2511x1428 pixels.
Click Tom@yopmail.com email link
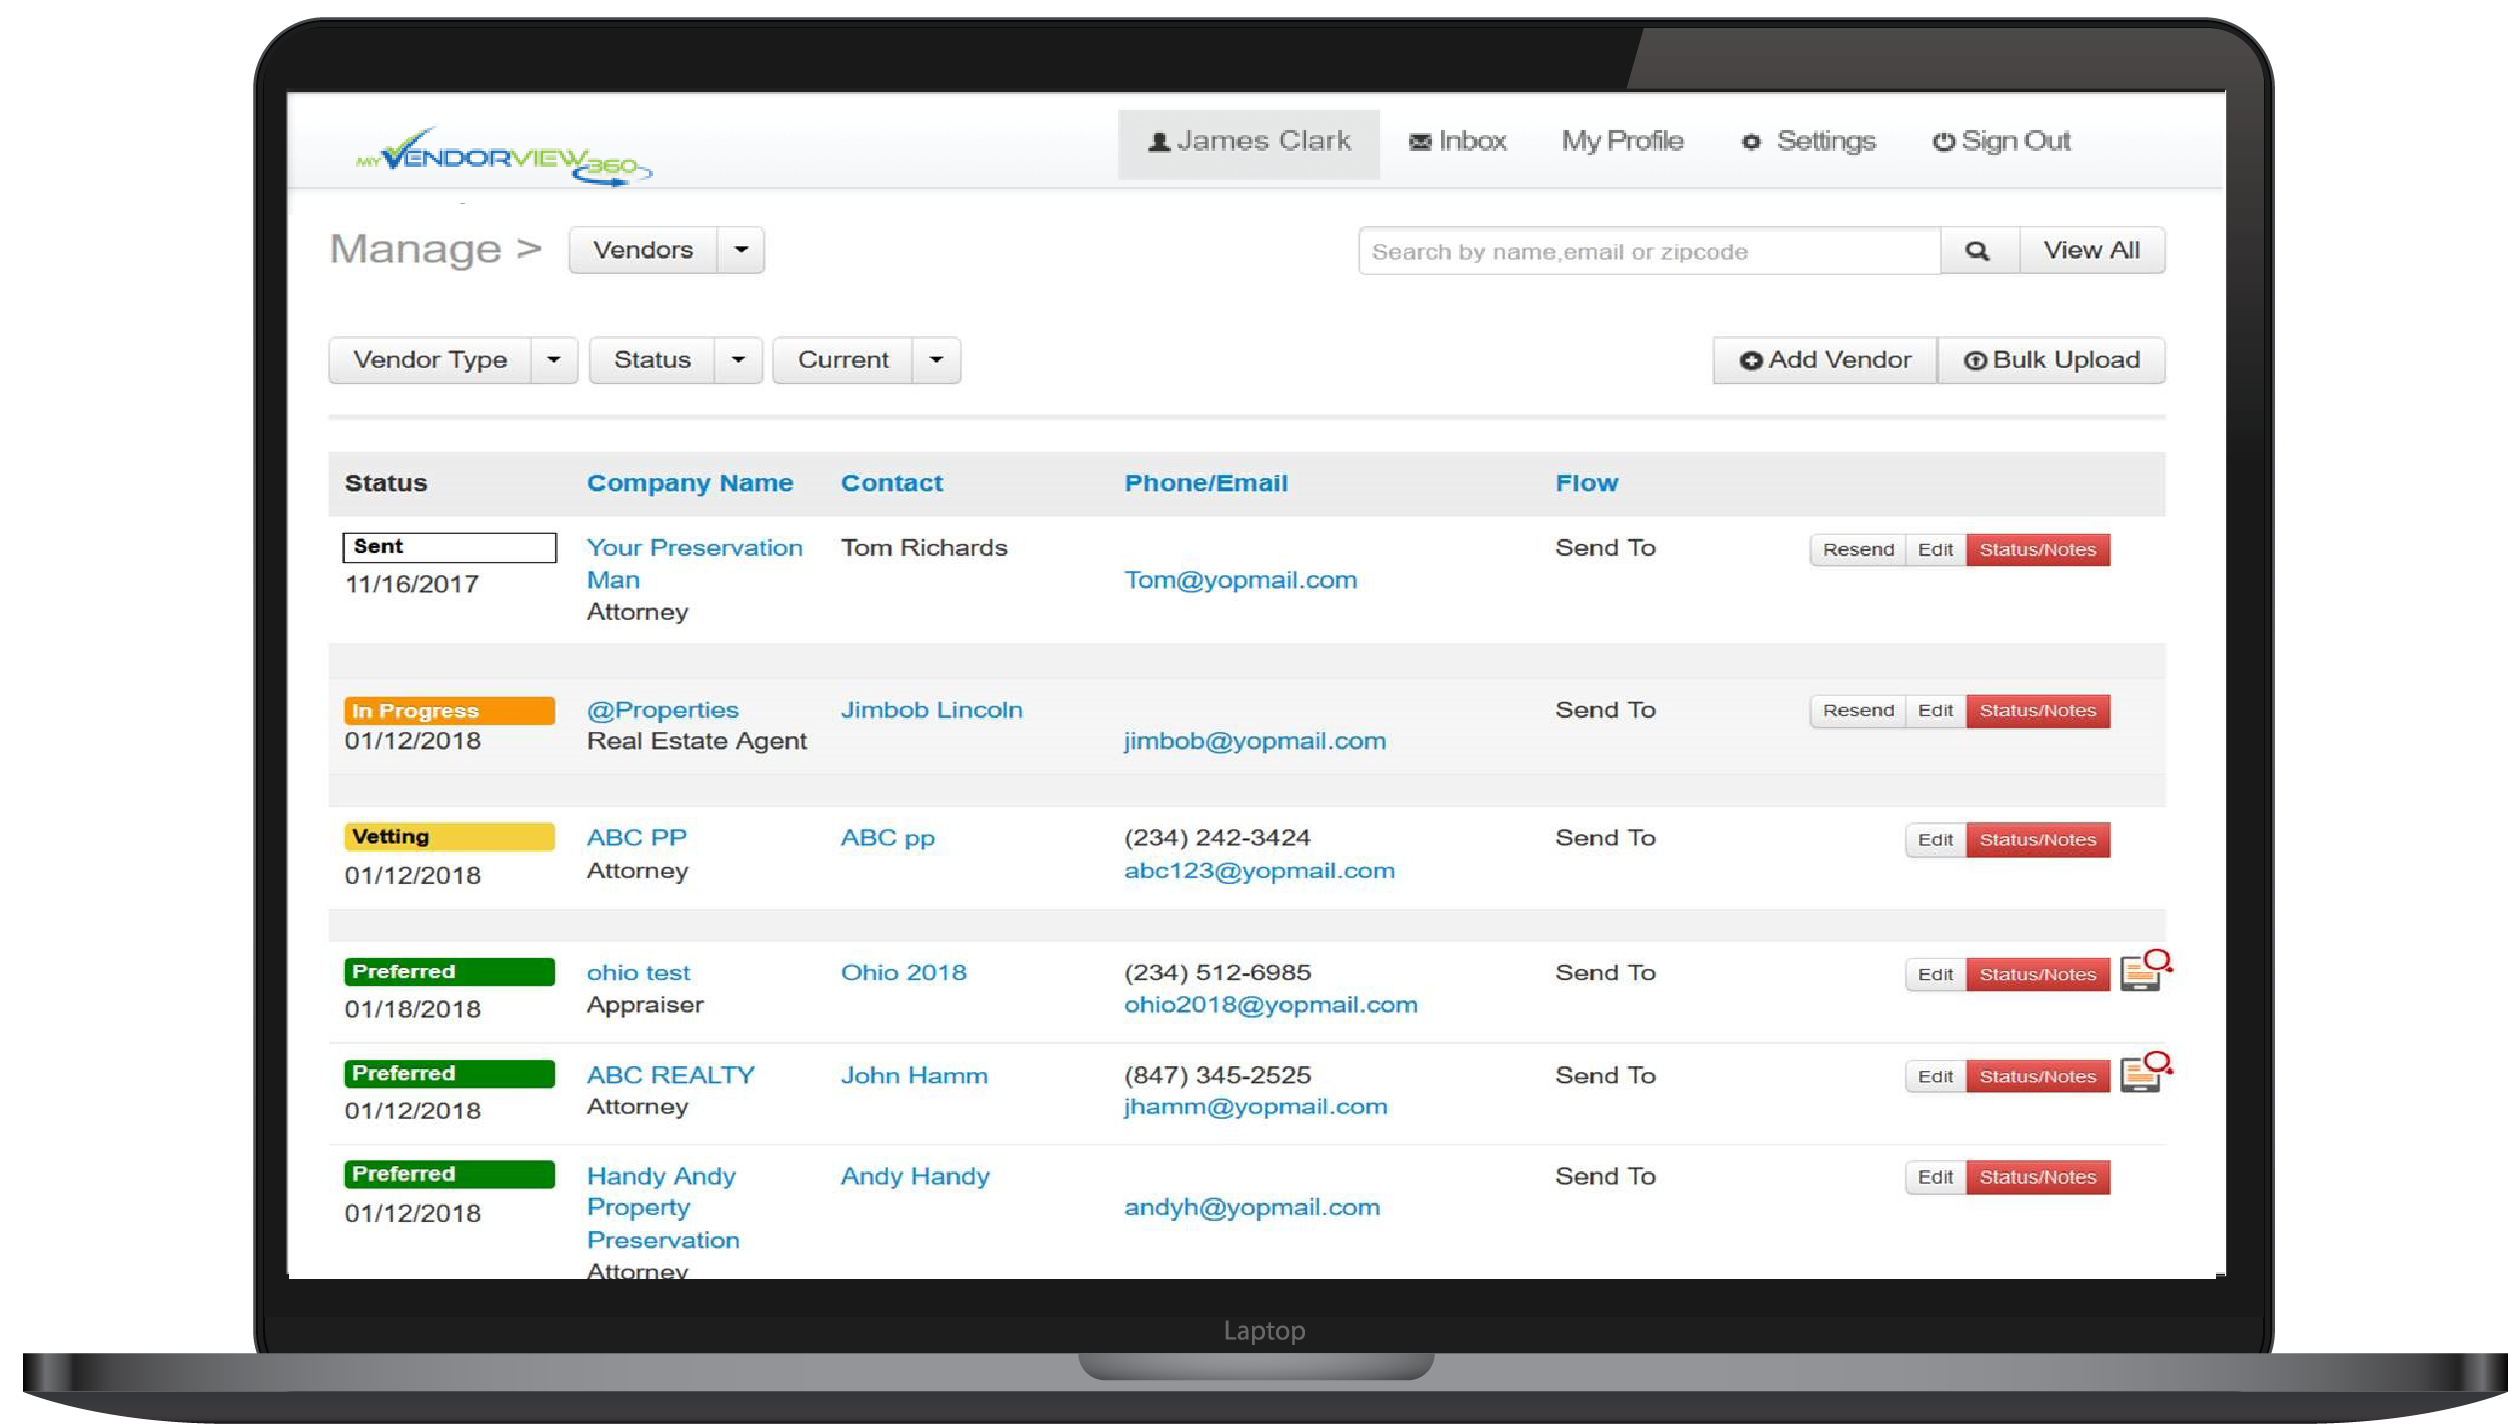[1241, 581]
